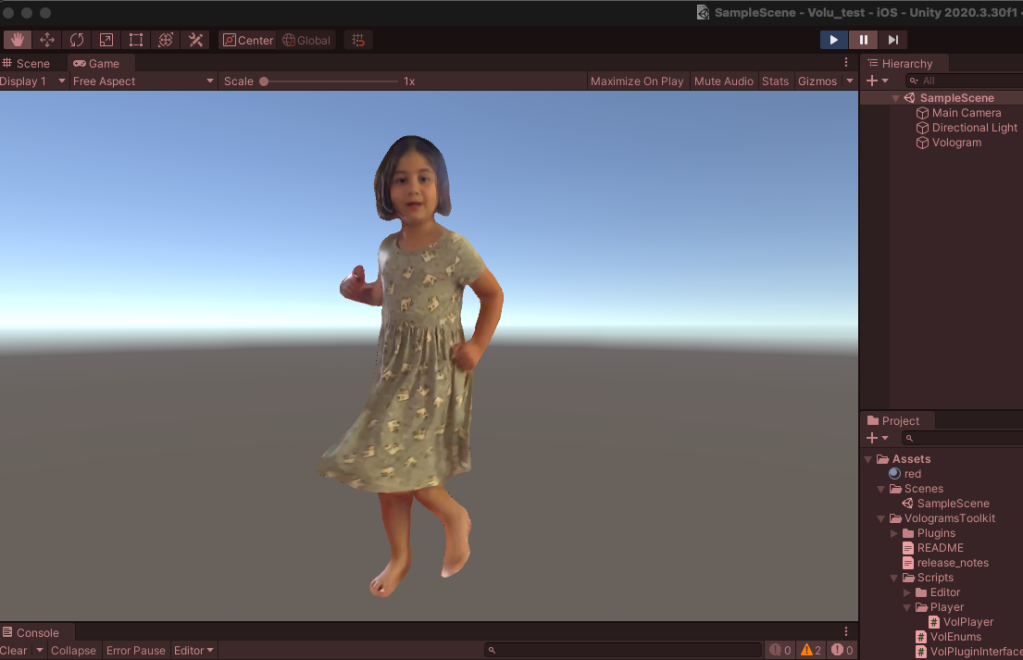Collapse the VologramsToolkit folder
This screenshot has width=1023, height=660.
click(882, 519)
